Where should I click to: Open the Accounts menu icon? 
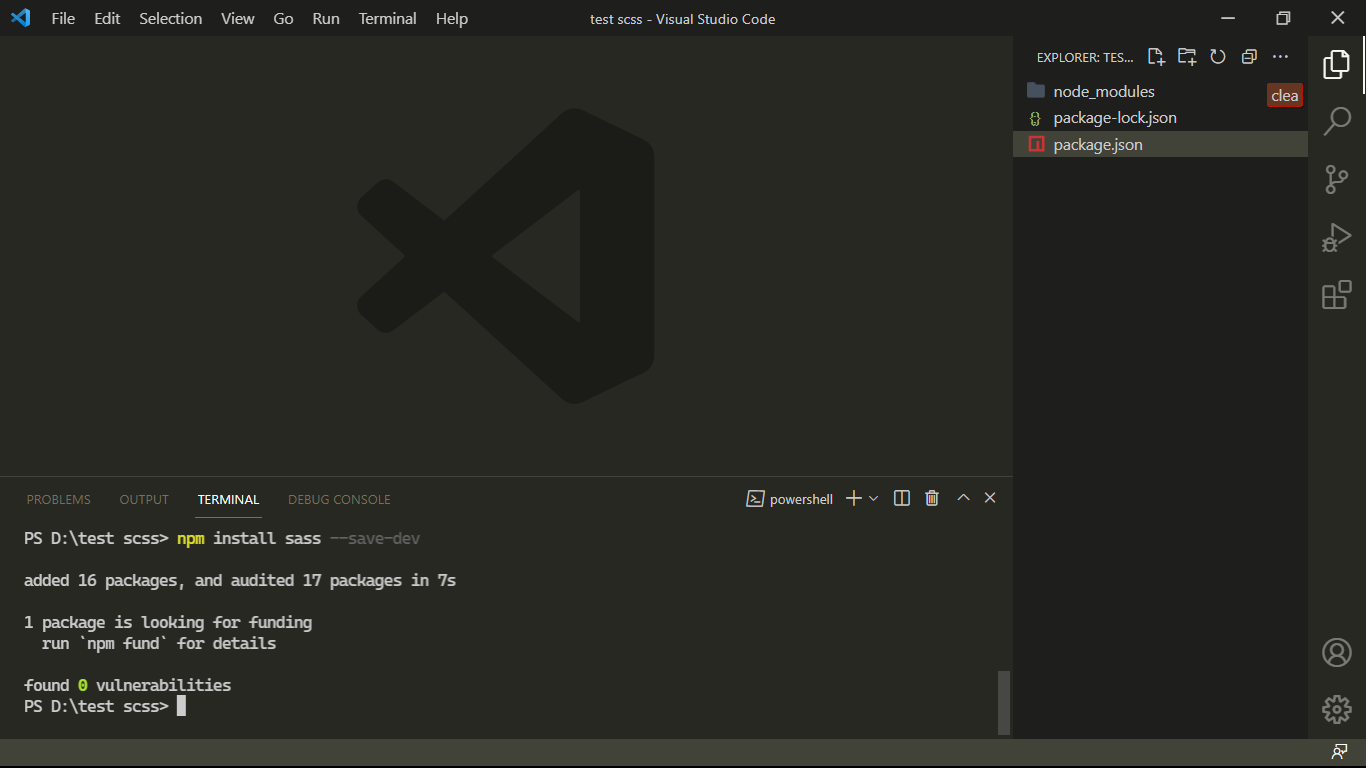coord(1337,652)
